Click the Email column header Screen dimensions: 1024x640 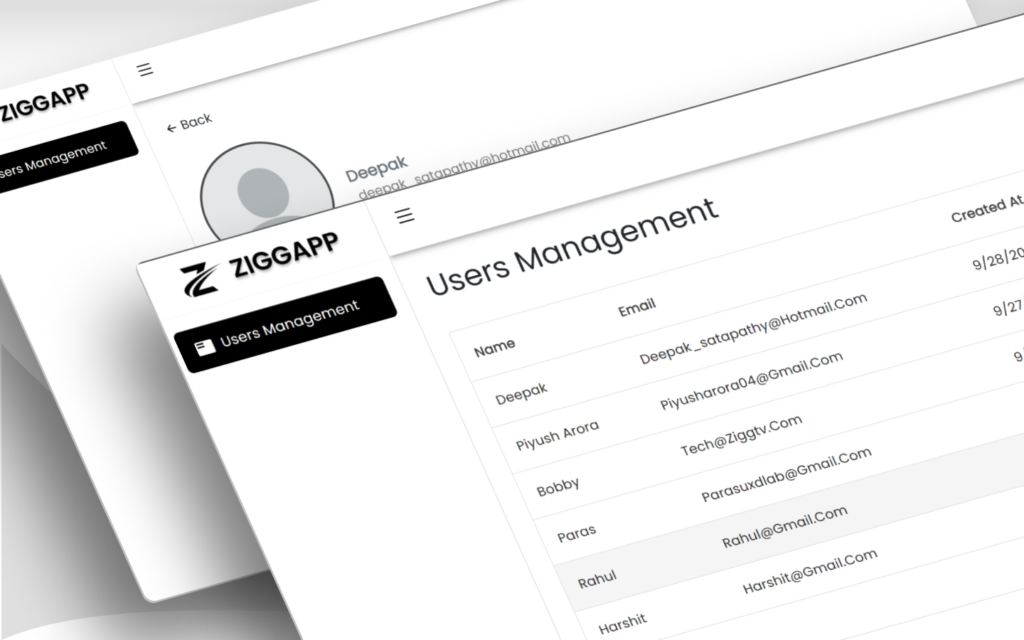(x=637, y=307)
